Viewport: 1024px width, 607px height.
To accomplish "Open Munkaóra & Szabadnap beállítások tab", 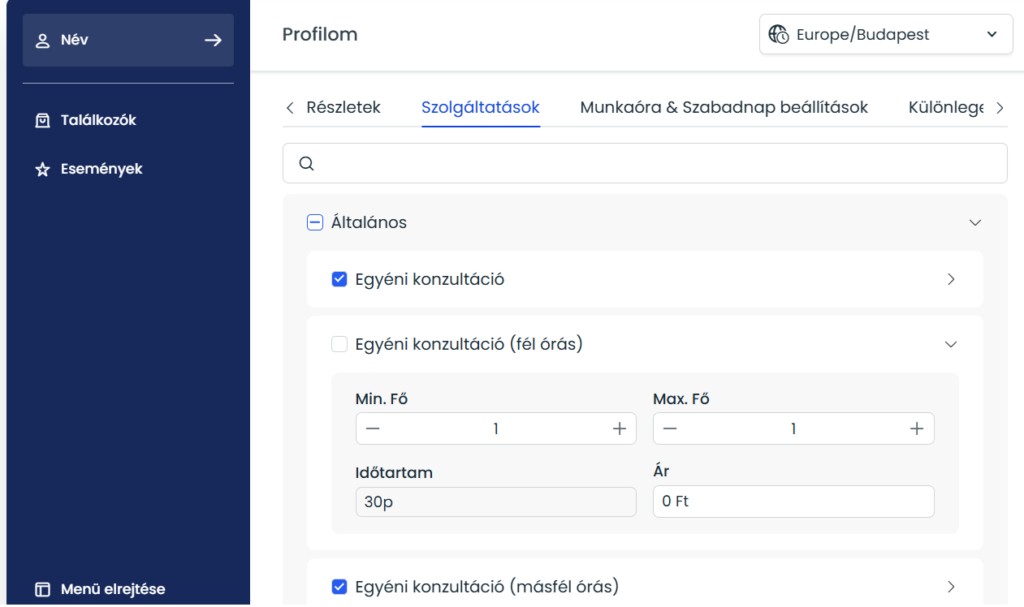I will tap(723, 107).
